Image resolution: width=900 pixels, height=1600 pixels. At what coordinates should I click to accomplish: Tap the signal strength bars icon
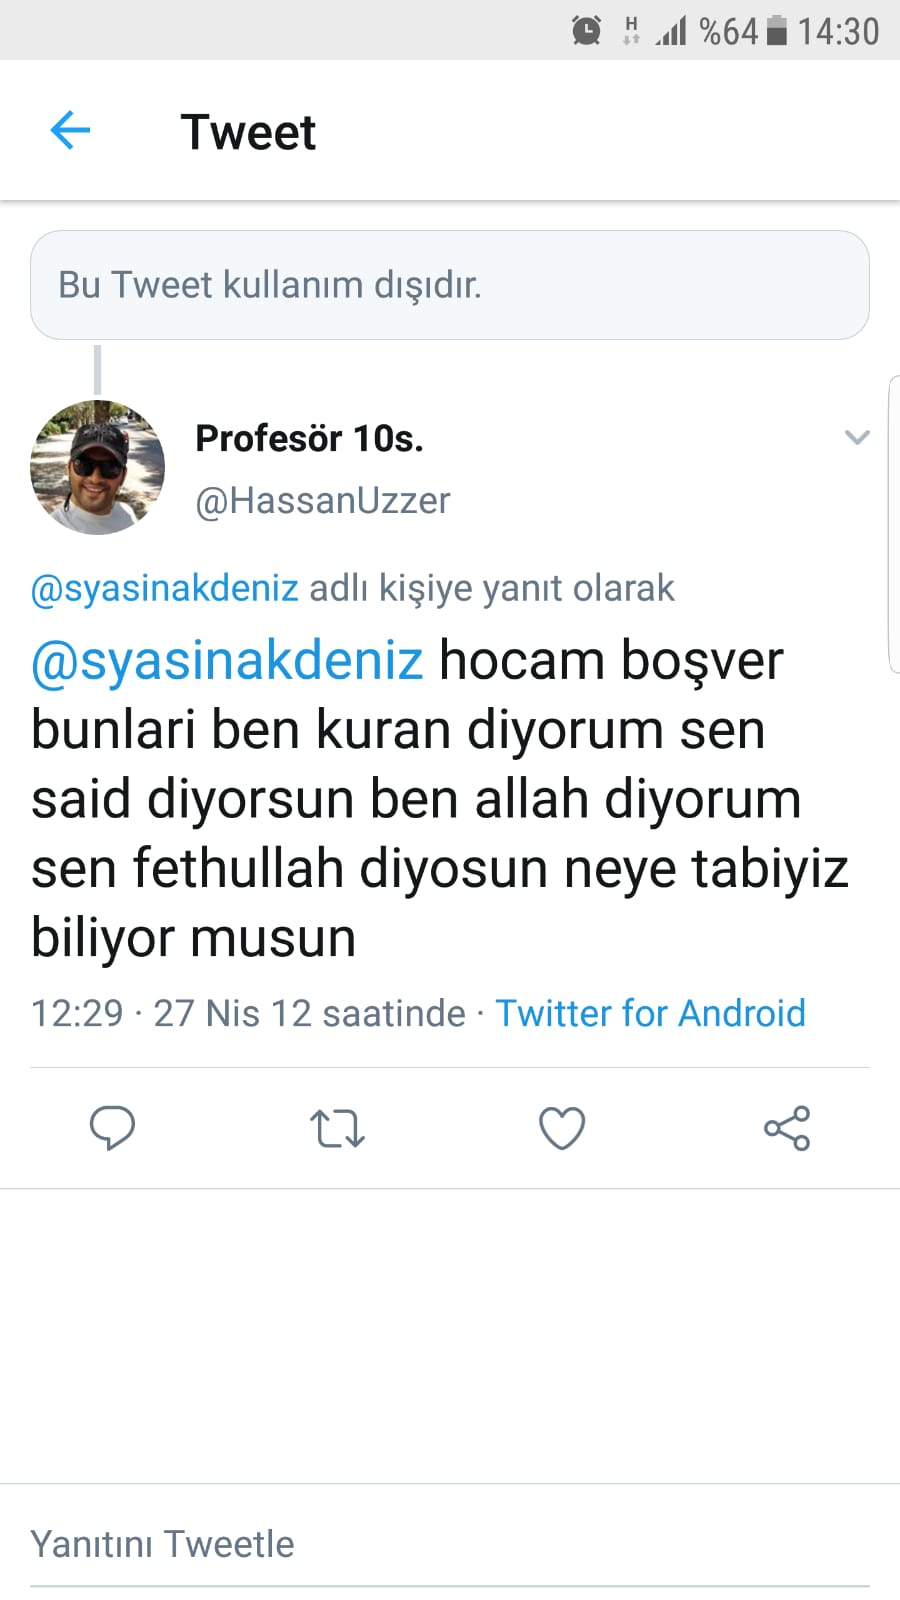[671, 31]
